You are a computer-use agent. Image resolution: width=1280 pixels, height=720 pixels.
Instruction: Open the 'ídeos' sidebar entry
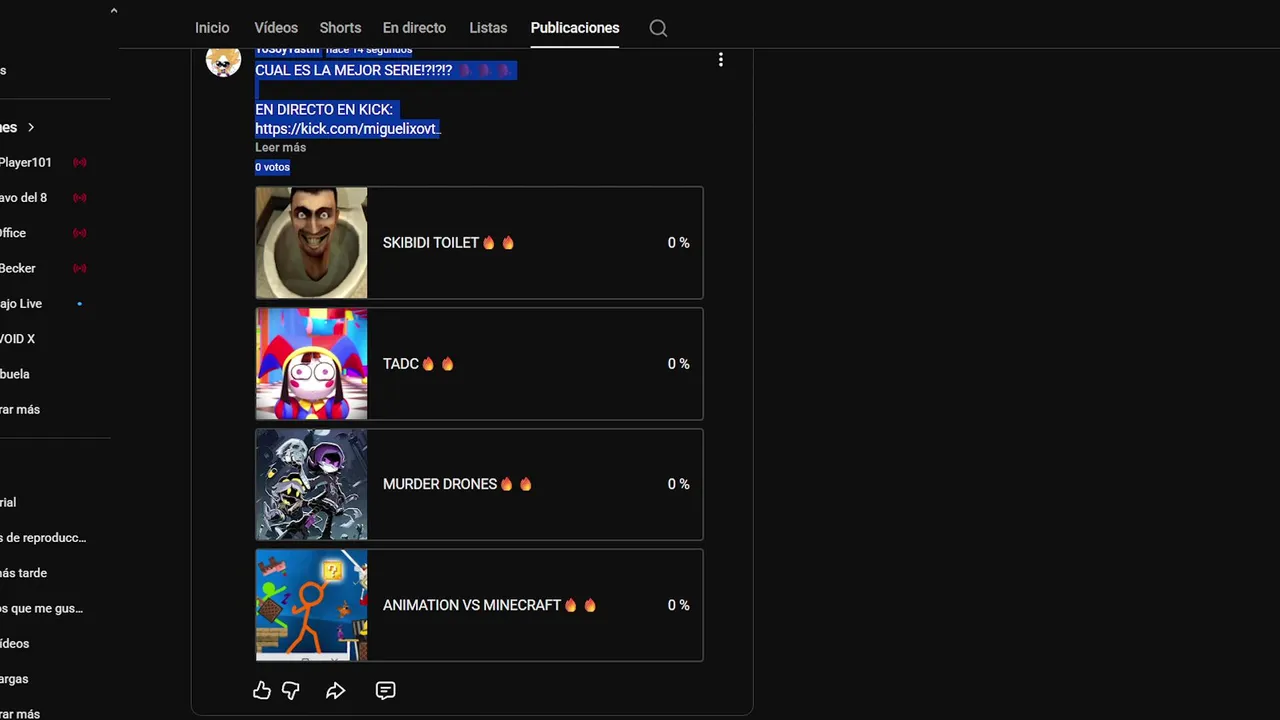(15, 644)
